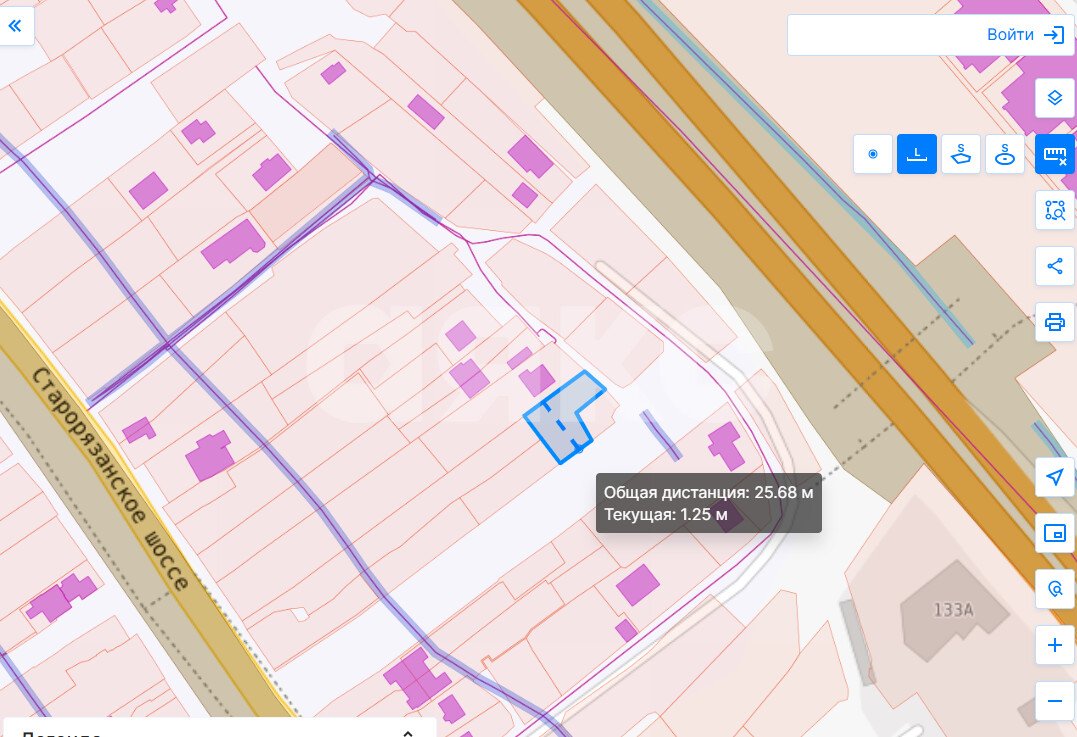1077x737 pixels.
Task: Click the 'Текущая: 1.25 м' readout
Action: click(666, 514)
